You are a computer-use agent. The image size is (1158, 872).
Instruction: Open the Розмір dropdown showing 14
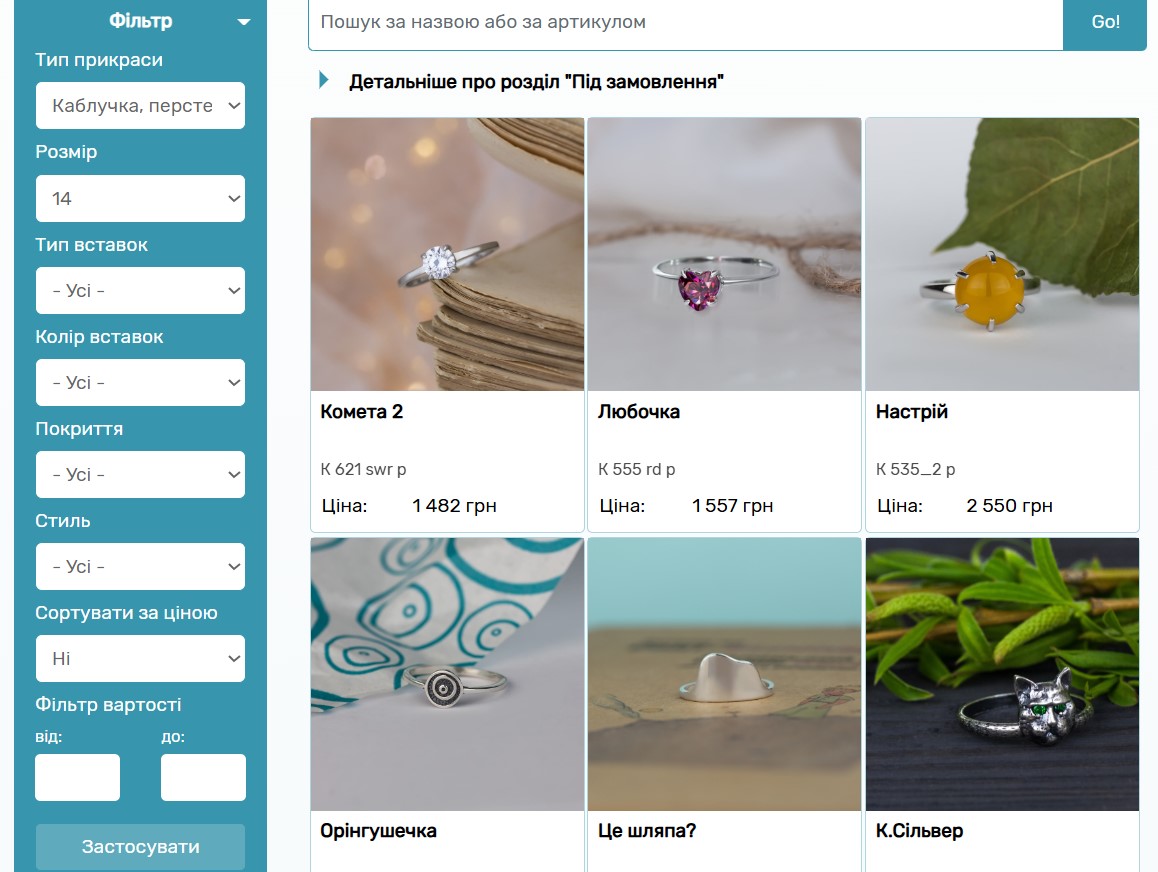[140, 198]
